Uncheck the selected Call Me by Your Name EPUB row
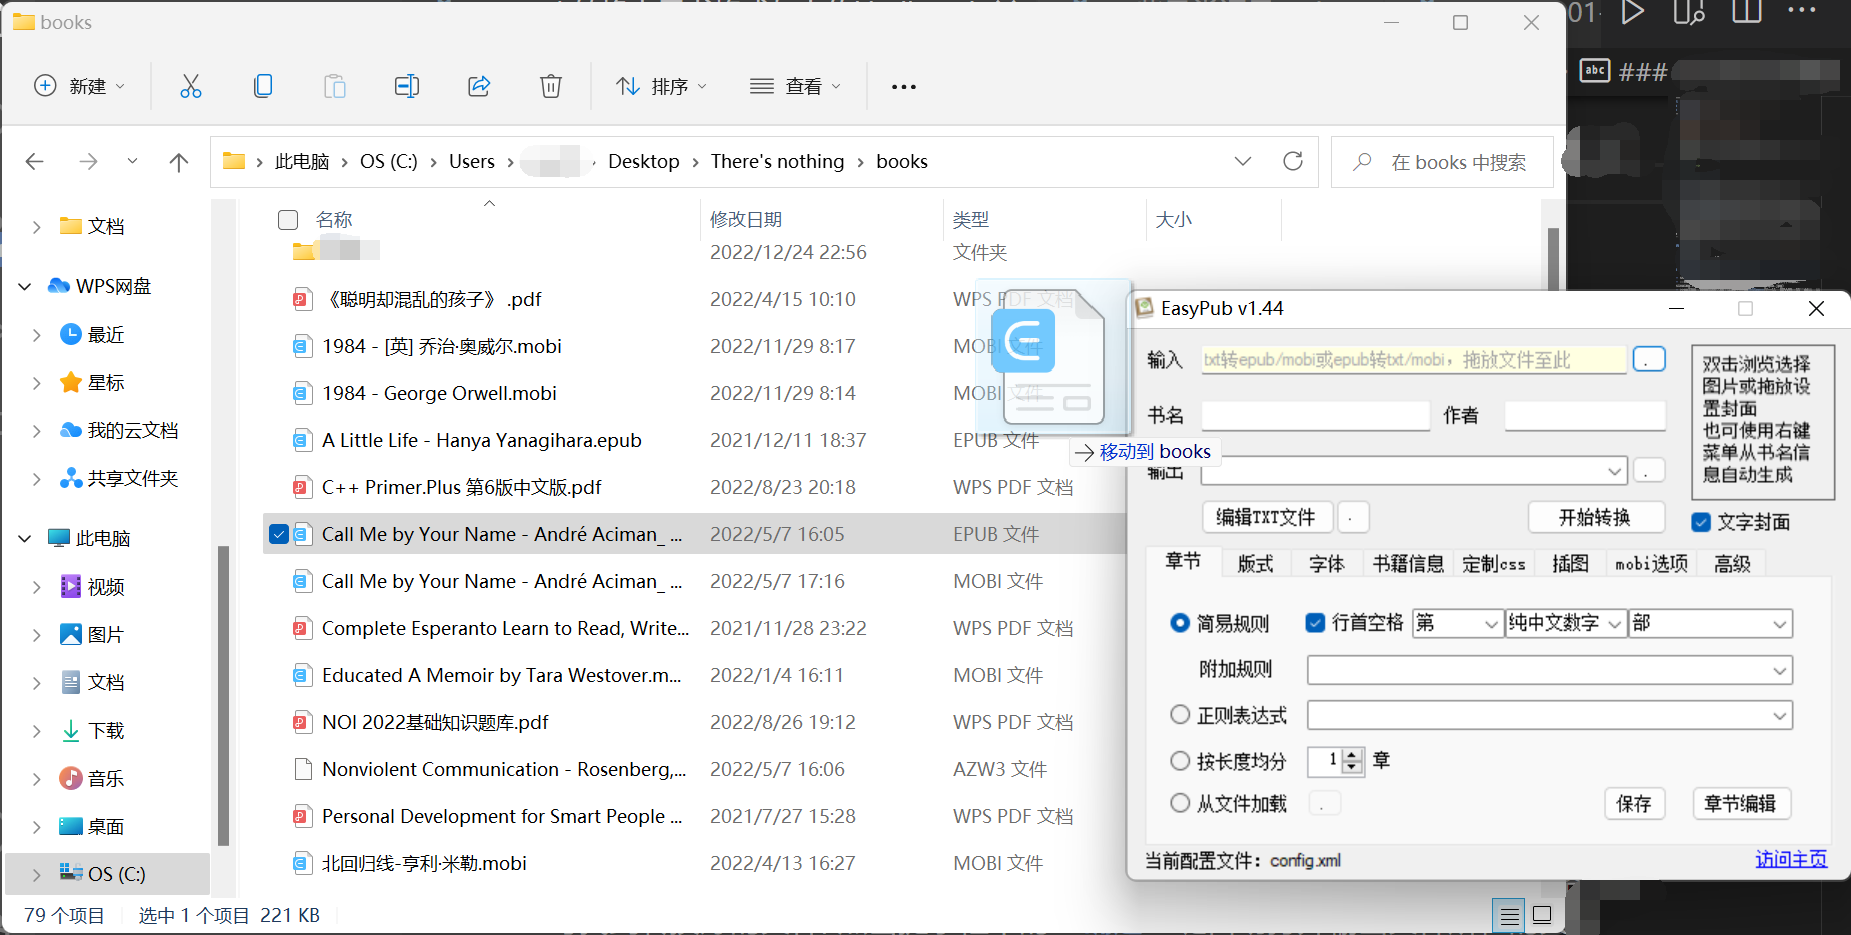 (279, 534)
